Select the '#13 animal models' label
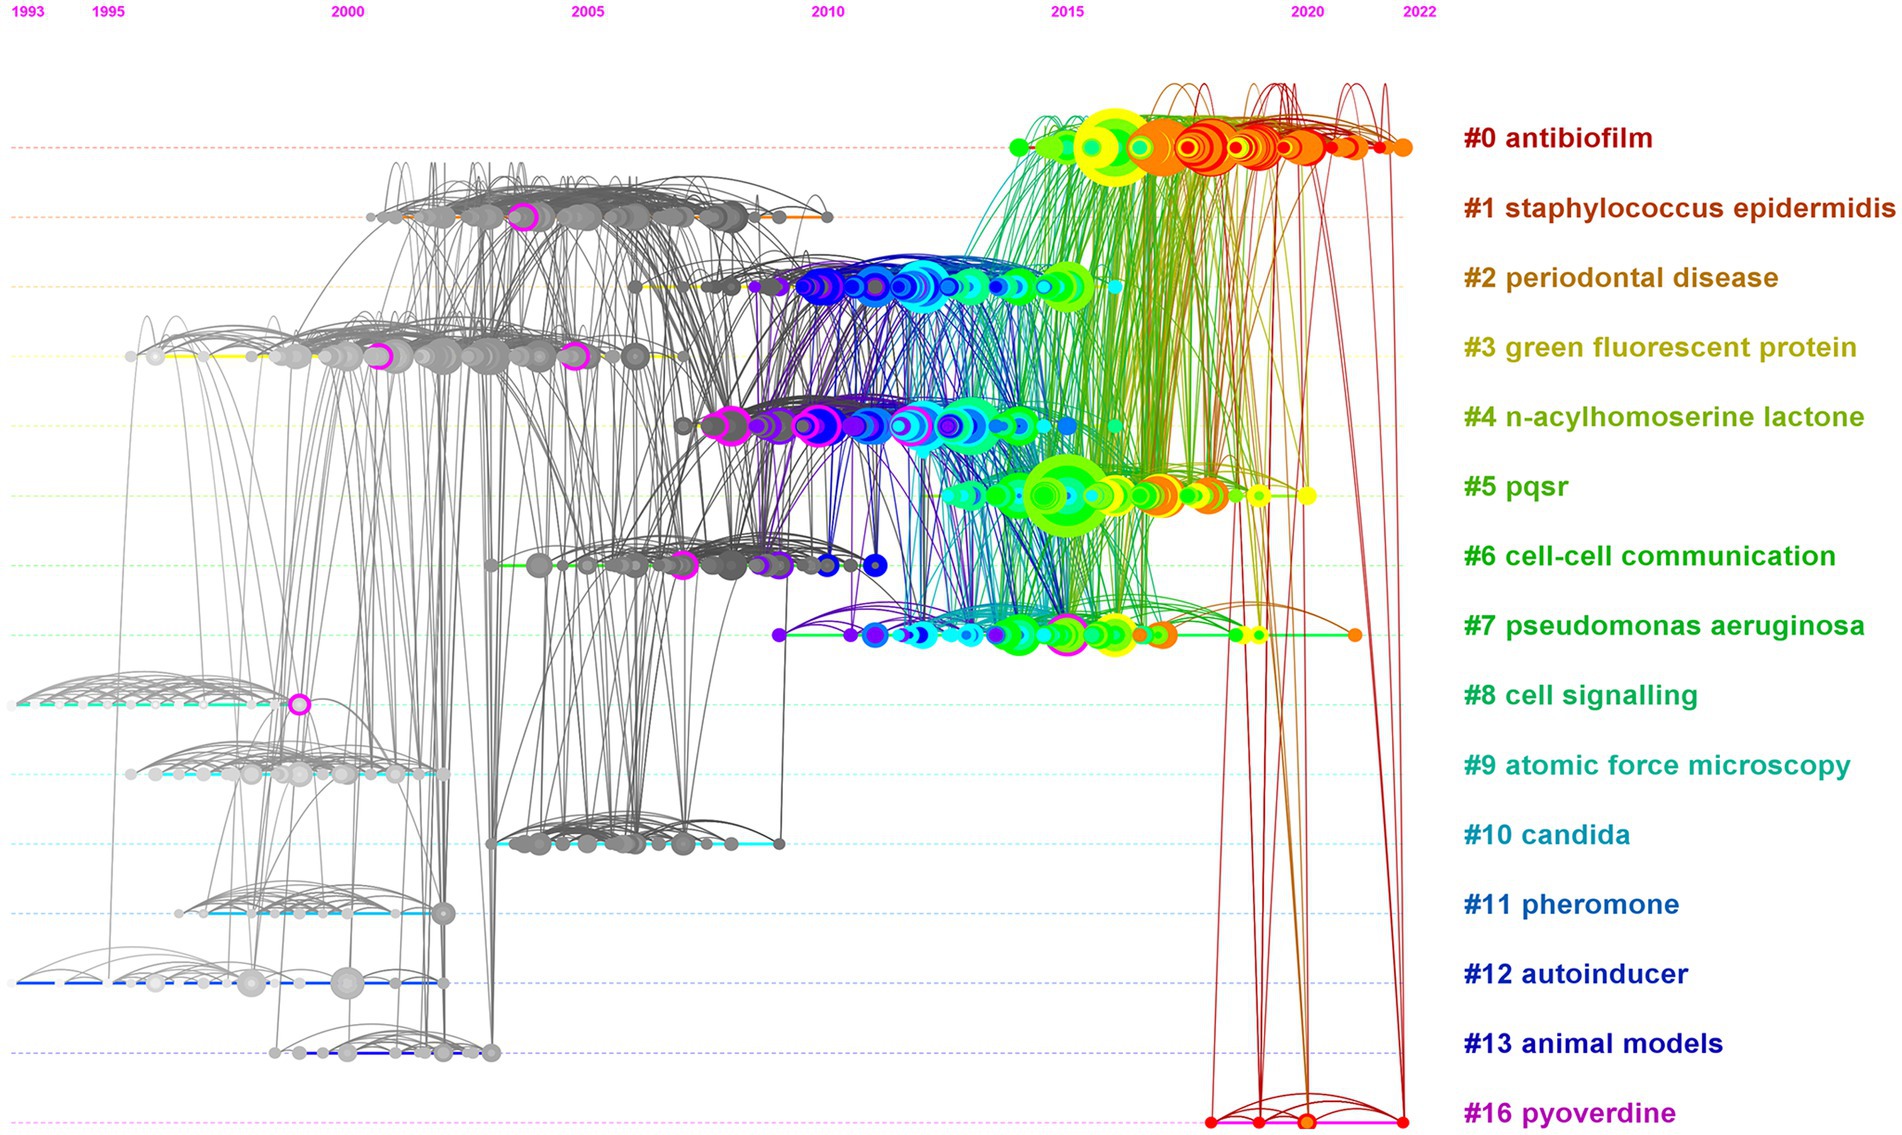Image resolution: width=1902 pixels, height=1135 pixels. (1593, 1044)
